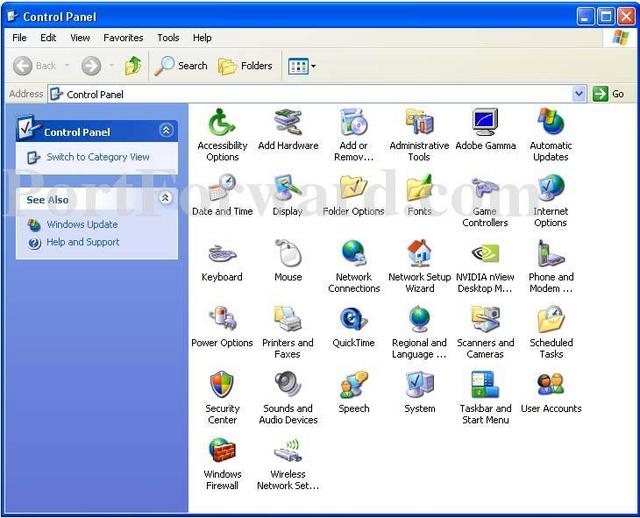Screen dimensions: 640x518
Task: Open Sounds and Audio Devices
Action: [288, 386]
